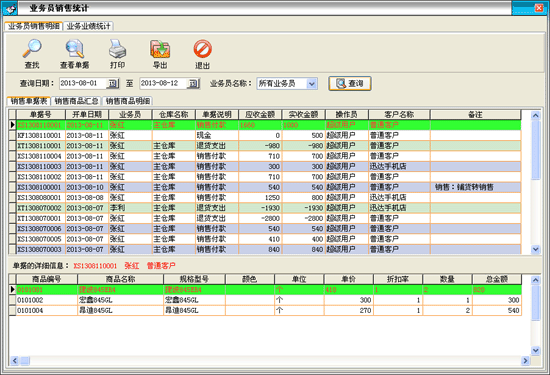Click upper table vertical scrollbar thumb

[535, 150]
